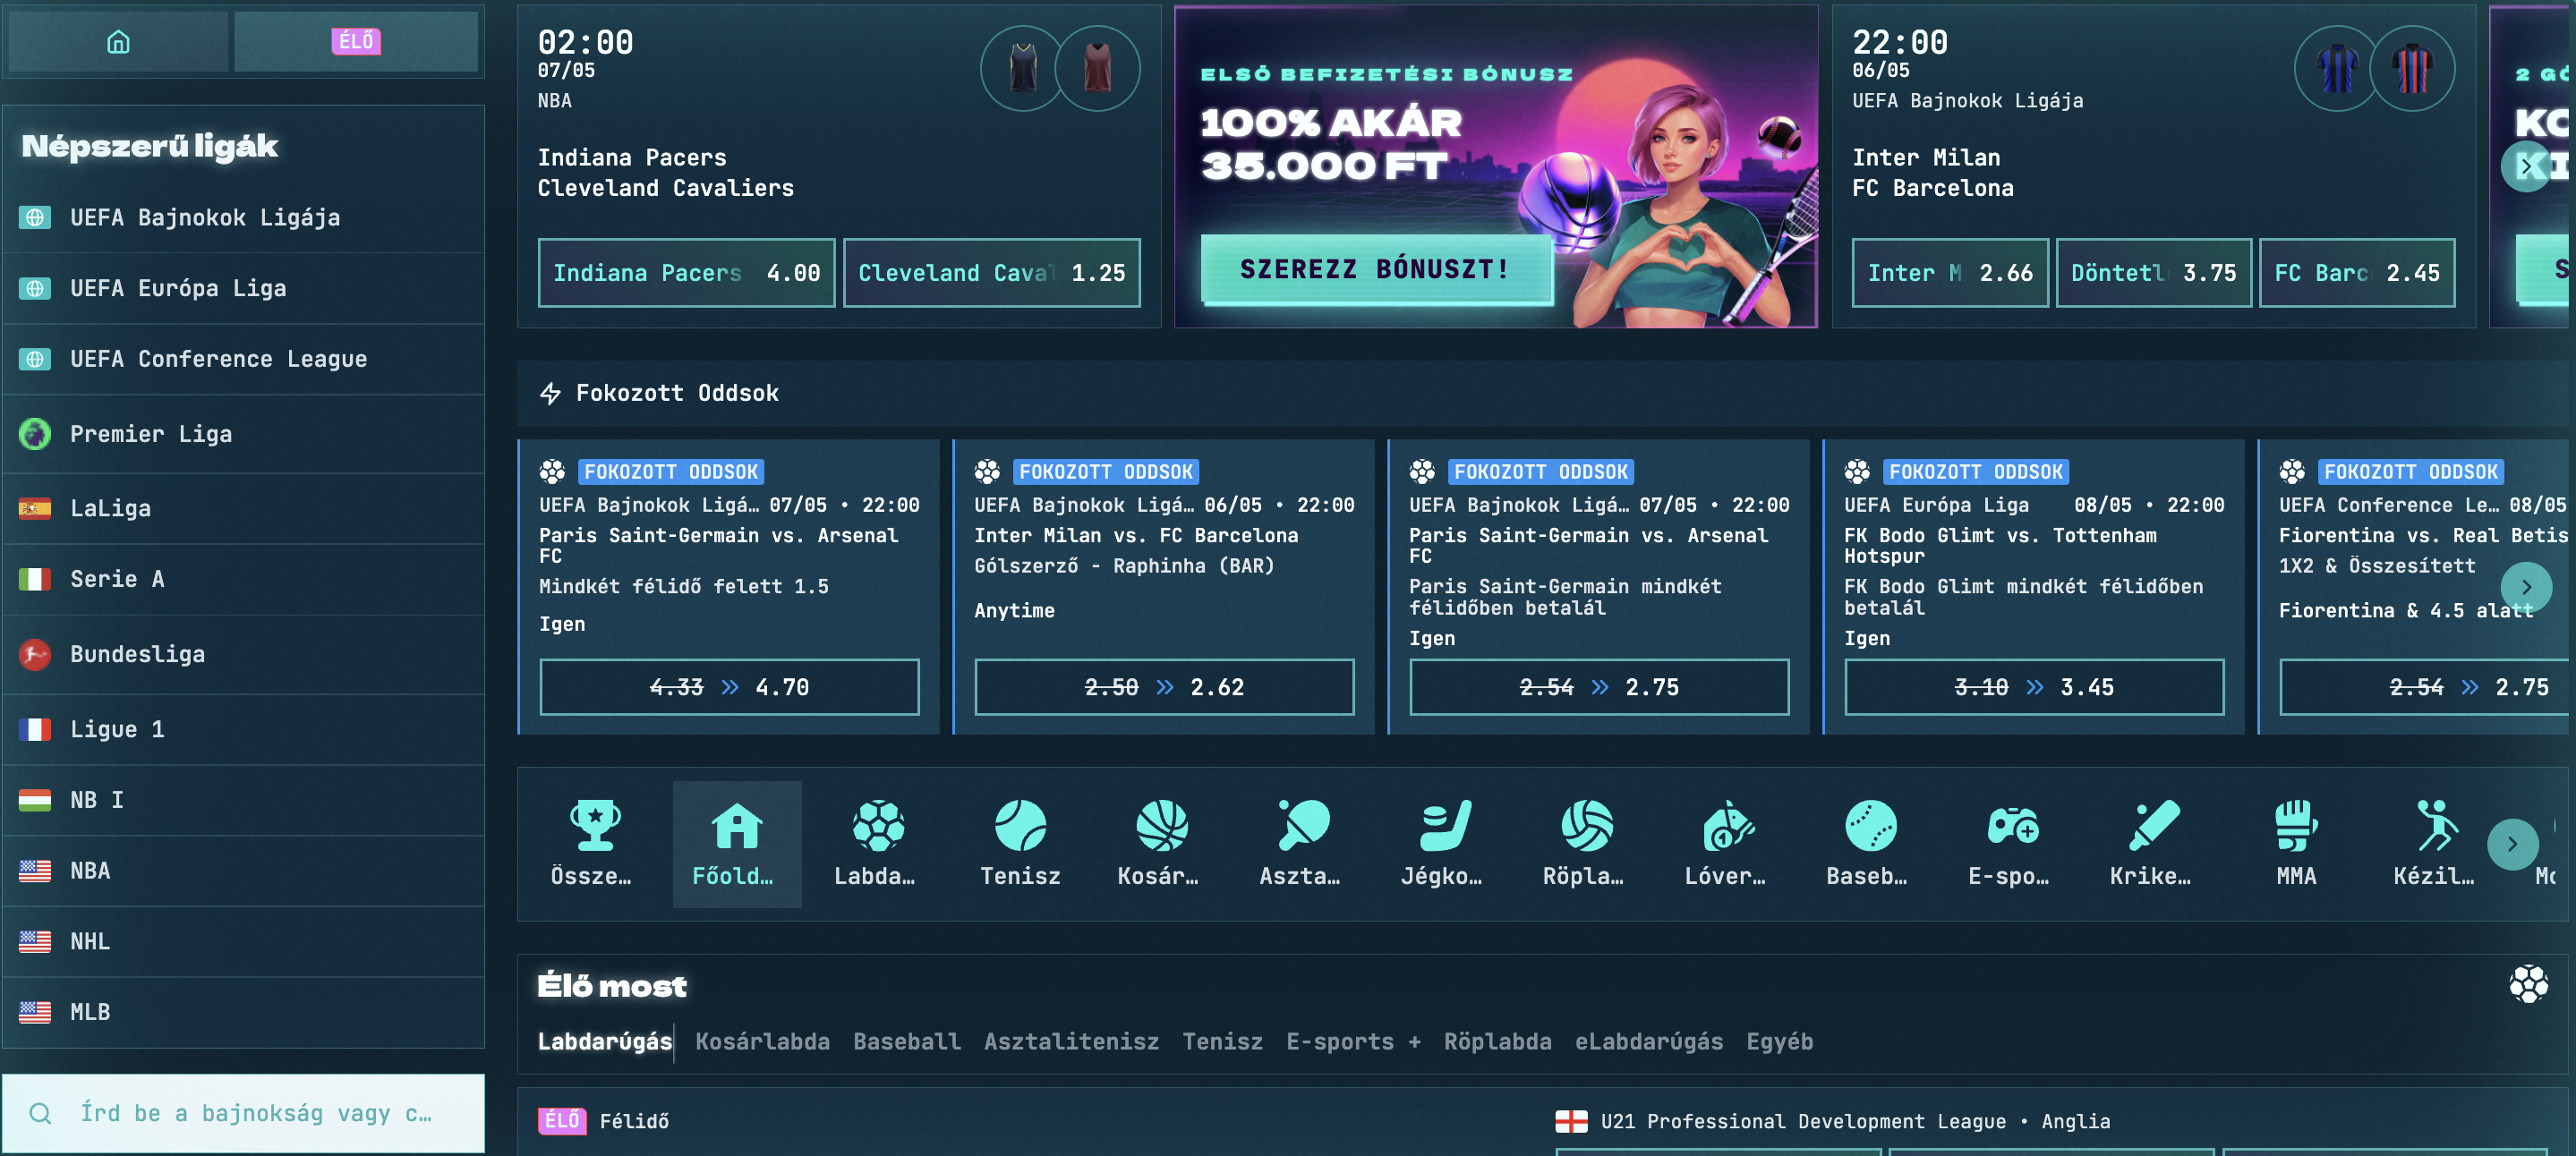Select the Lóver... horse racing icon

pyautogui.click(x=1728, y=844)
